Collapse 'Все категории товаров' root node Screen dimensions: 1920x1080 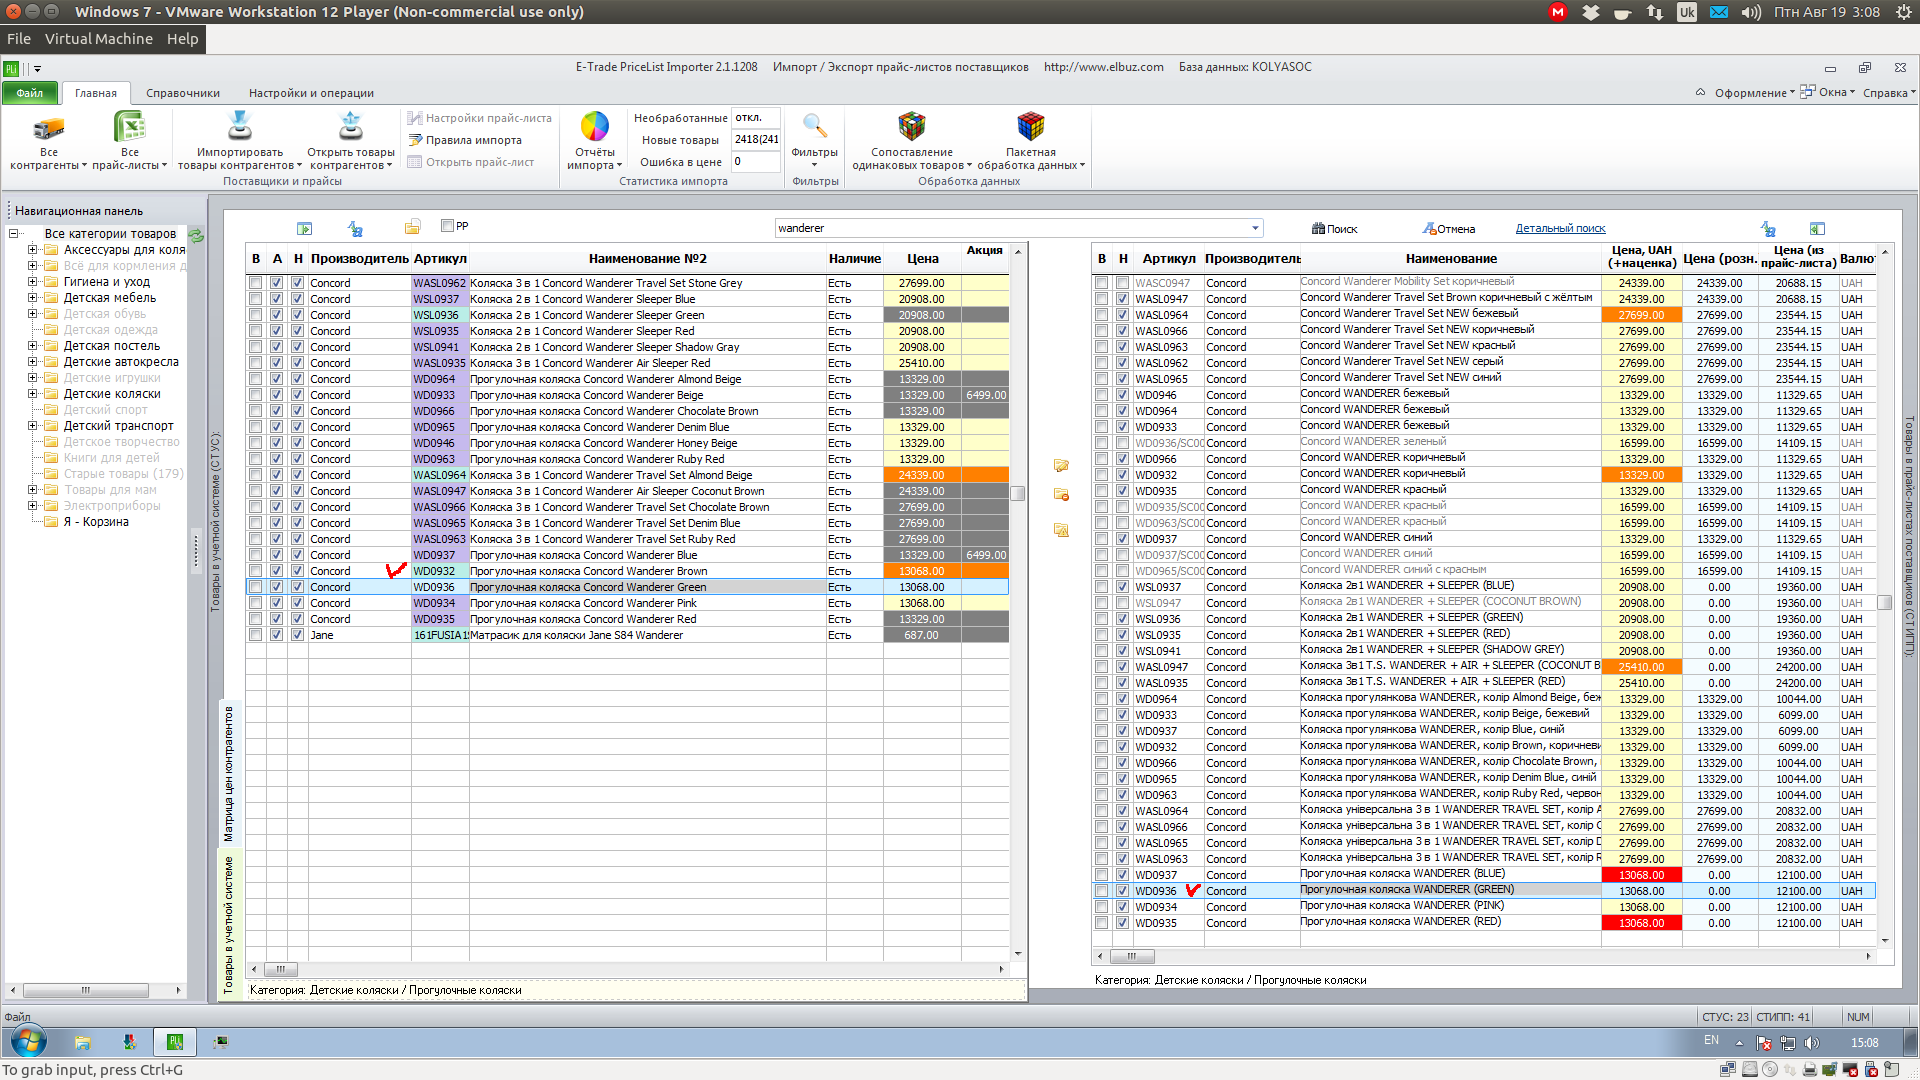14,234
